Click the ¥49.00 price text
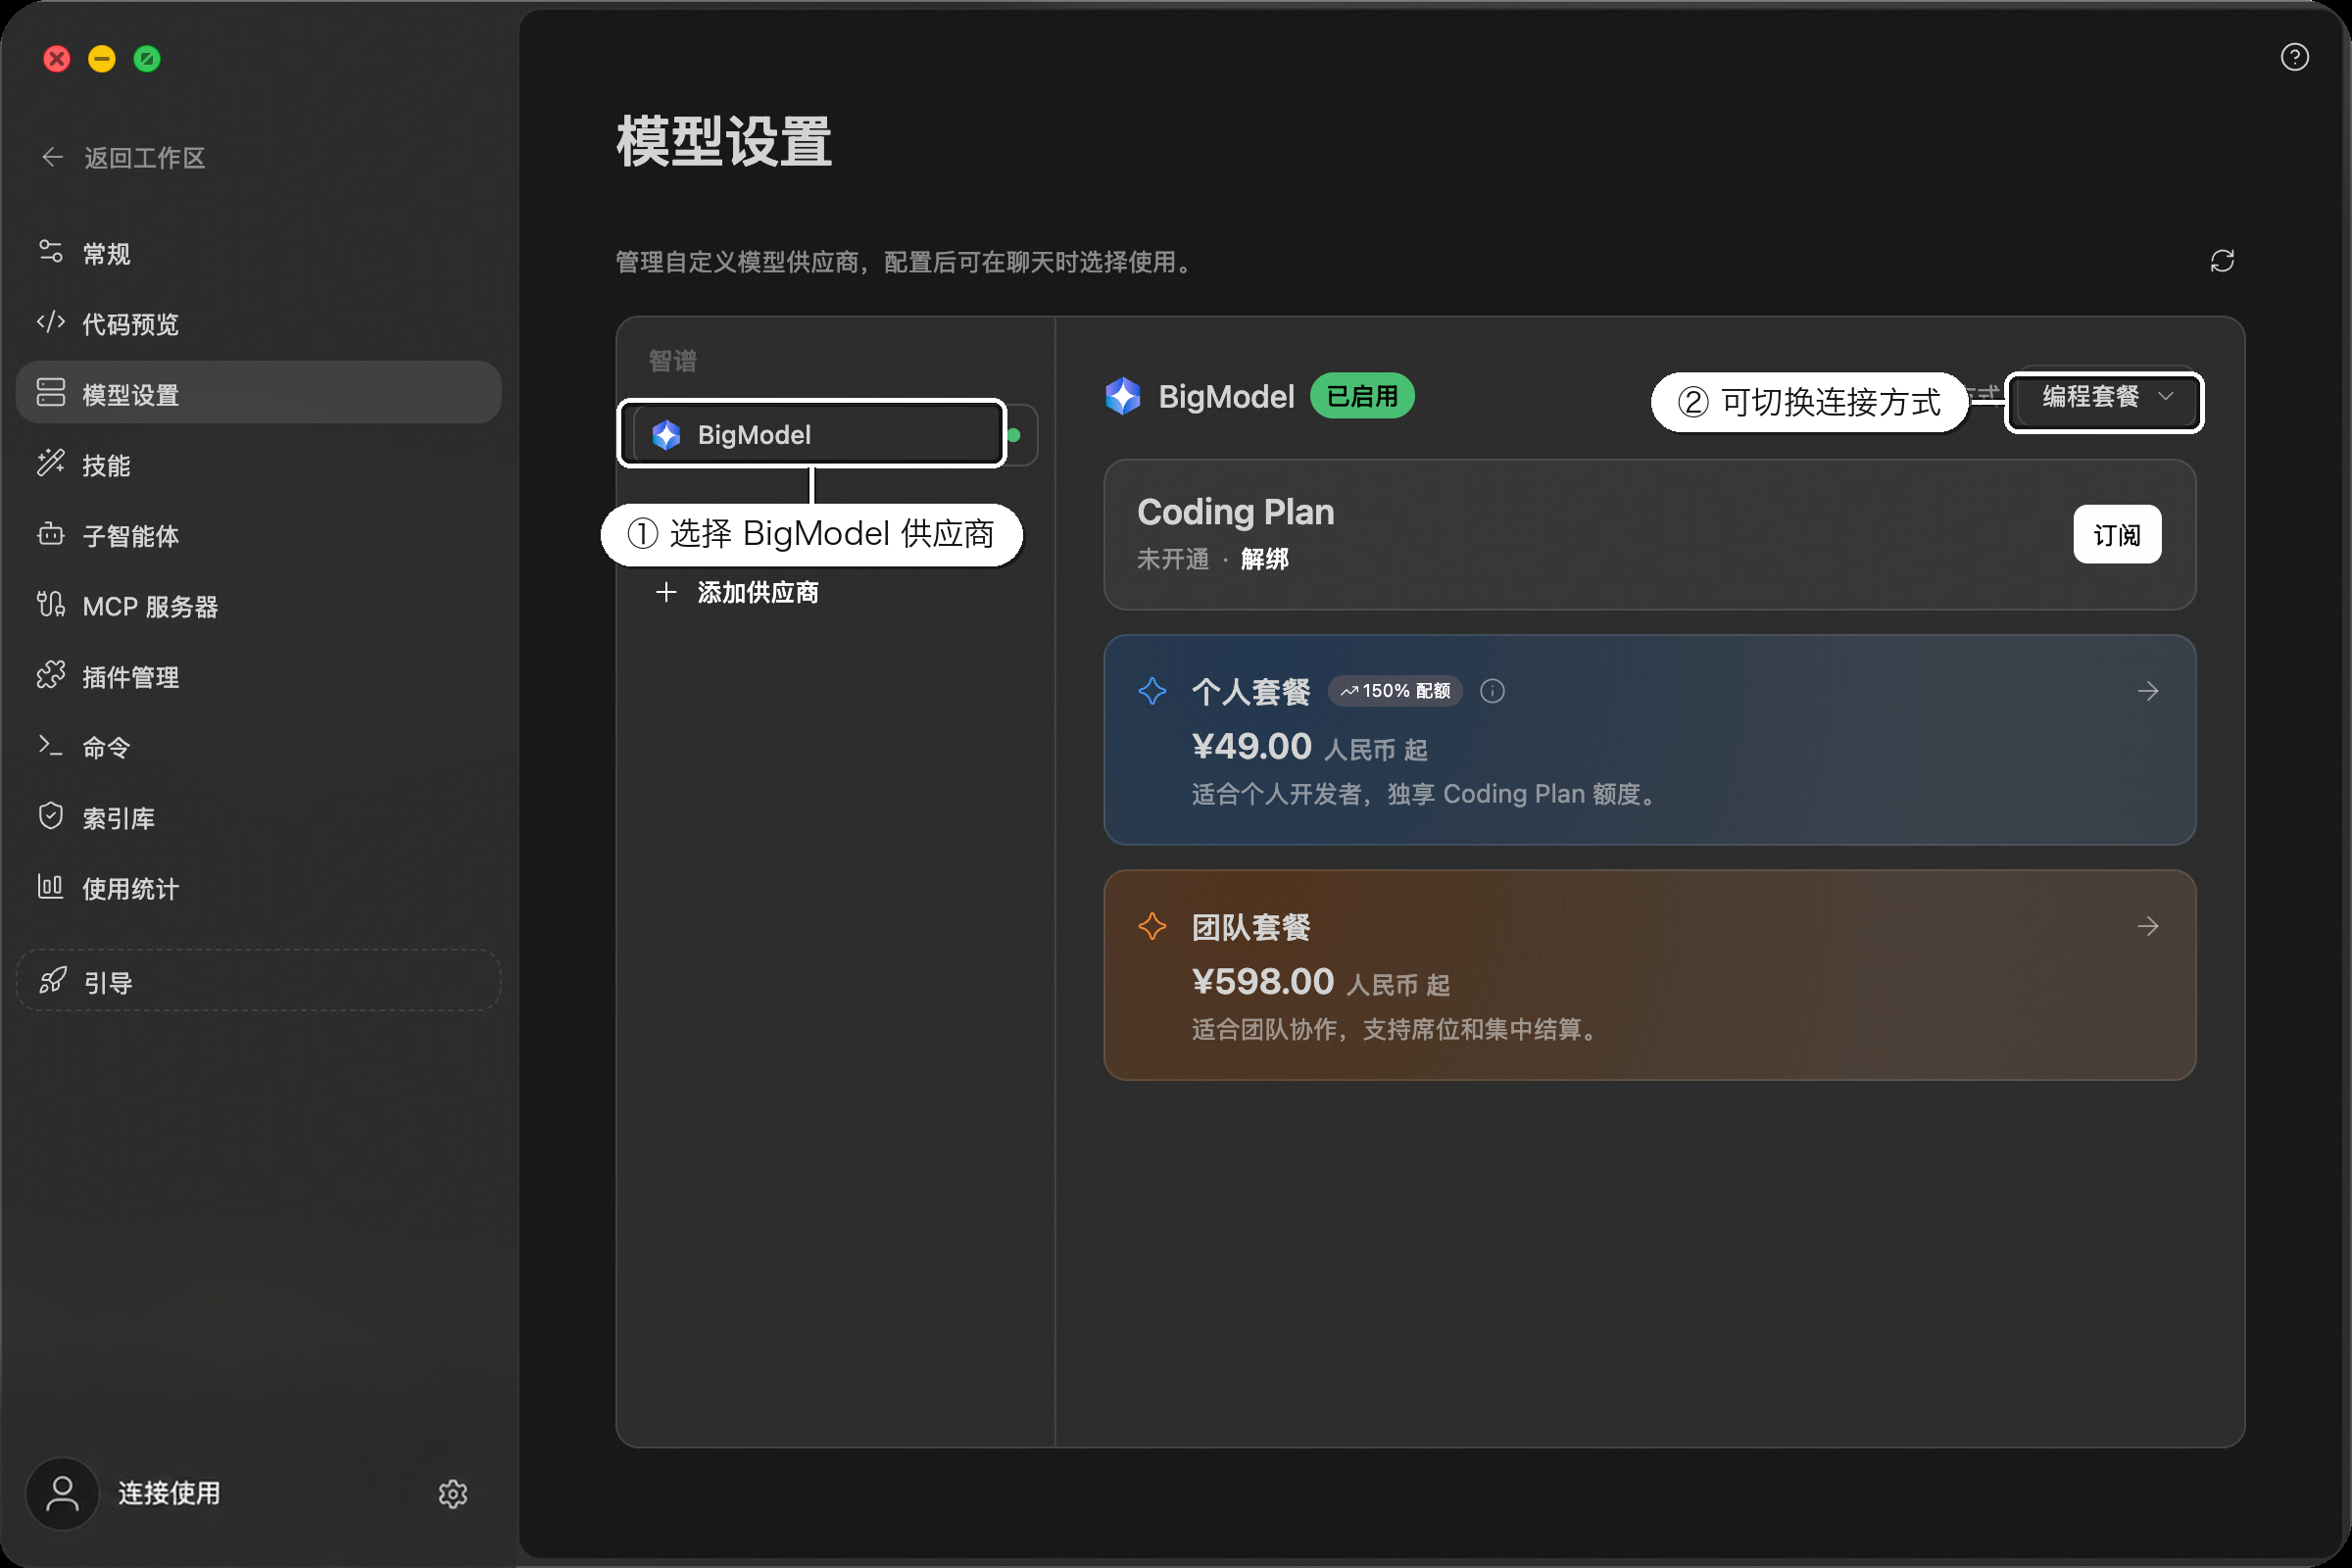 pyautogui.click(x=1251, y=746)
